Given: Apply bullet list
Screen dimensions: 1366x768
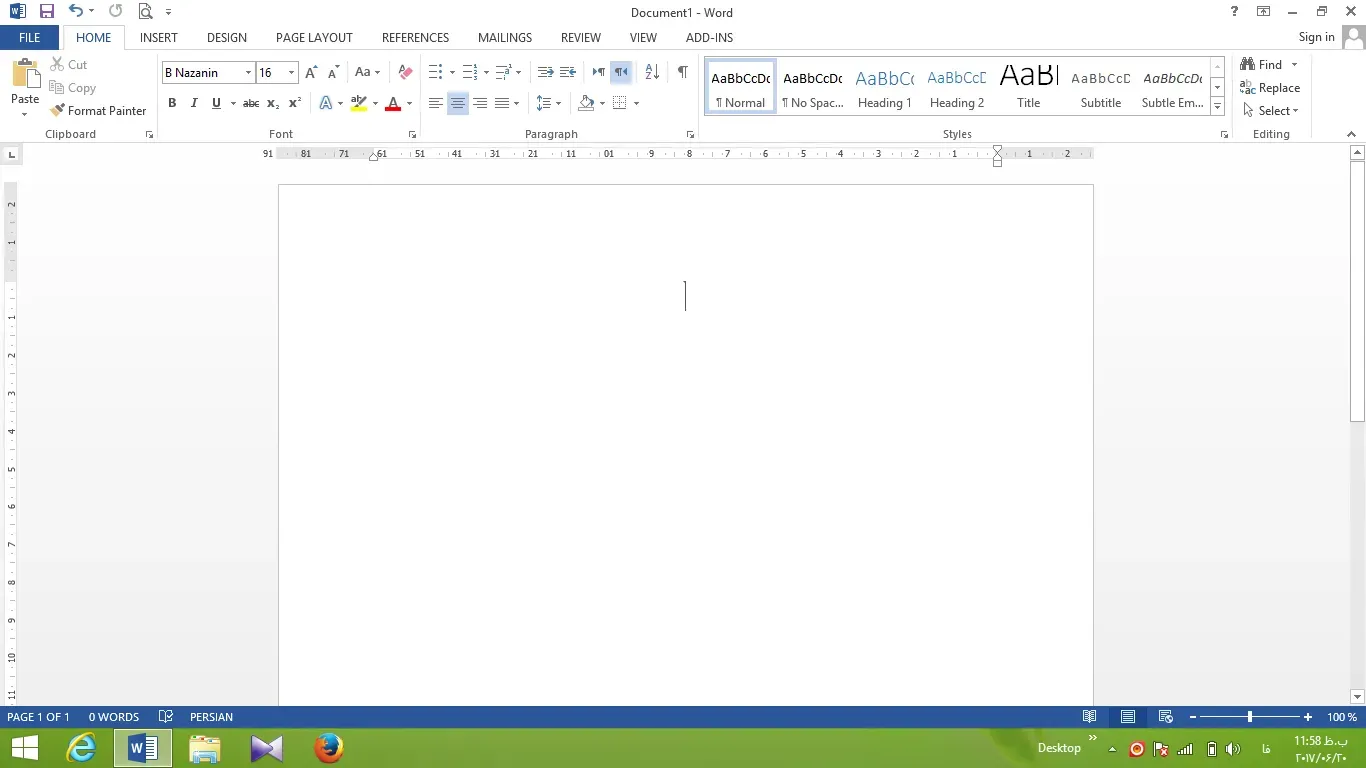Looking at the screenshot, I should pos(436,72).
